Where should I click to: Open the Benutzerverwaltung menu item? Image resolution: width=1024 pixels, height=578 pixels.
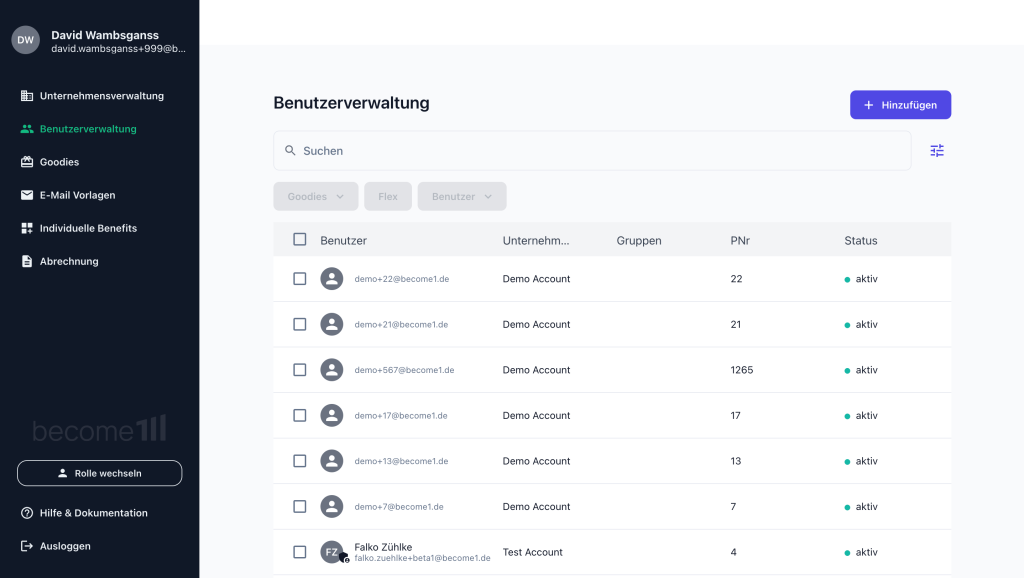pos(88,129)
